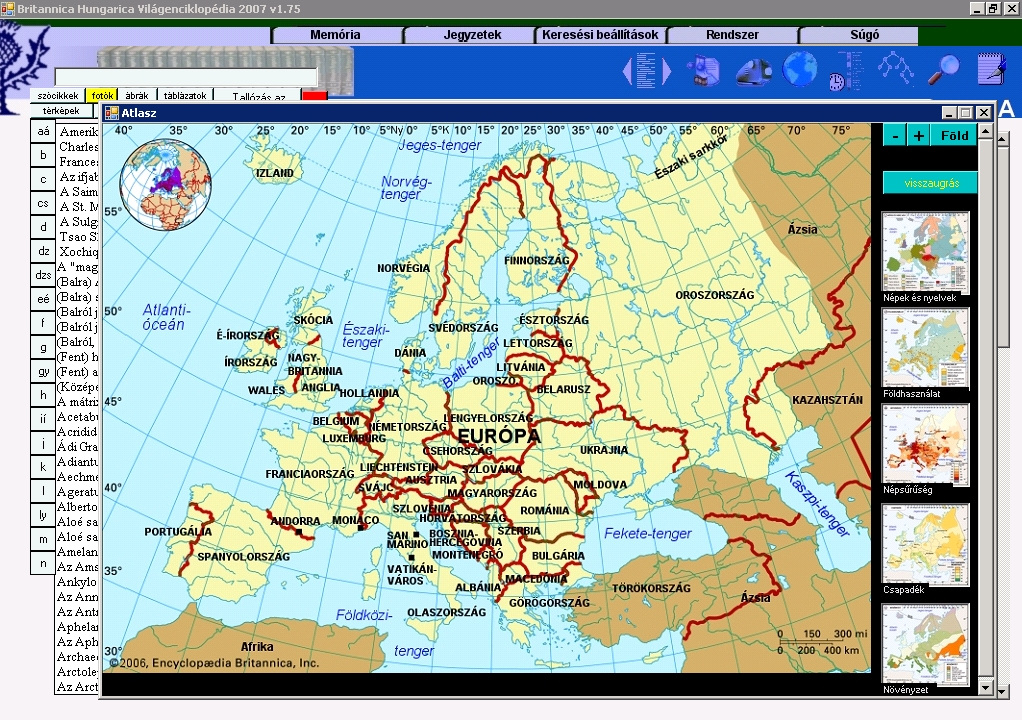Open the Csapadék map thumbnail
This screenshot has height=720, width=1022.
pyautogui.click(x=925, y=544)
